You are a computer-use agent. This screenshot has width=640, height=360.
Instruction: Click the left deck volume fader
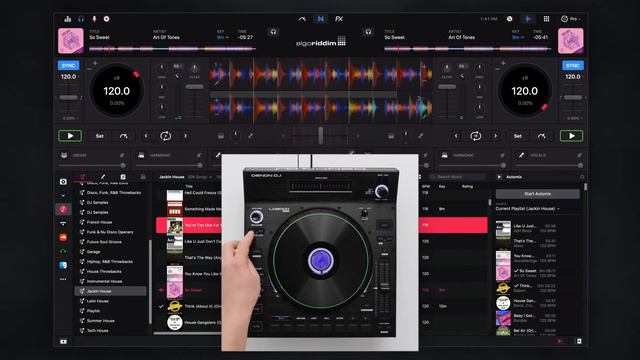[194, 87]
